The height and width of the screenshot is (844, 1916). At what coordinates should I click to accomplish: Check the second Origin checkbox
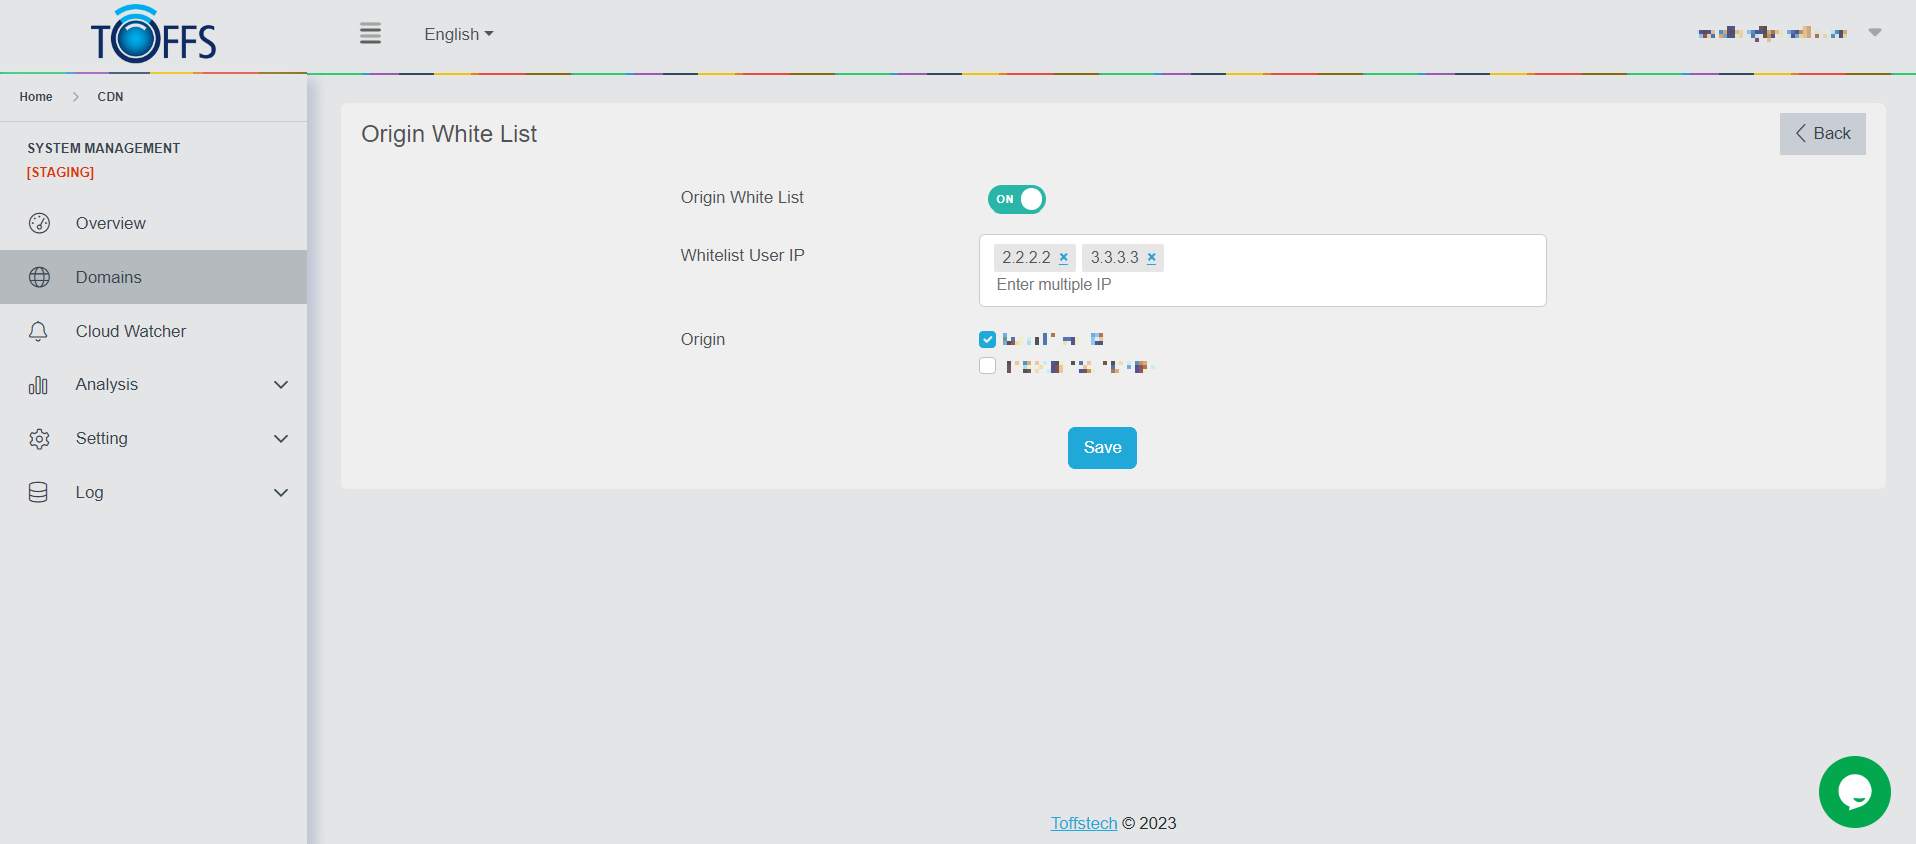[x=987, y=366]
